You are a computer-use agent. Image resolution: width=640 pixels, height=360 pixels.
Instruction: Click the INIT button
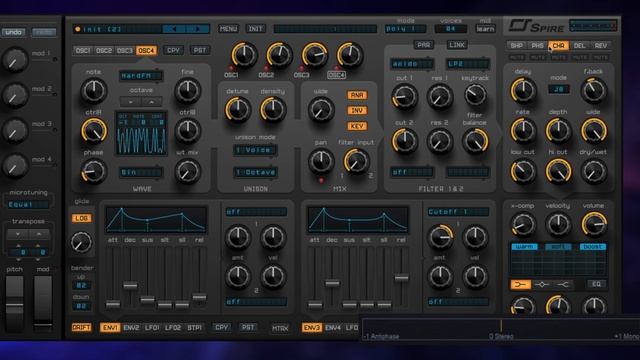tap(256, 29)
